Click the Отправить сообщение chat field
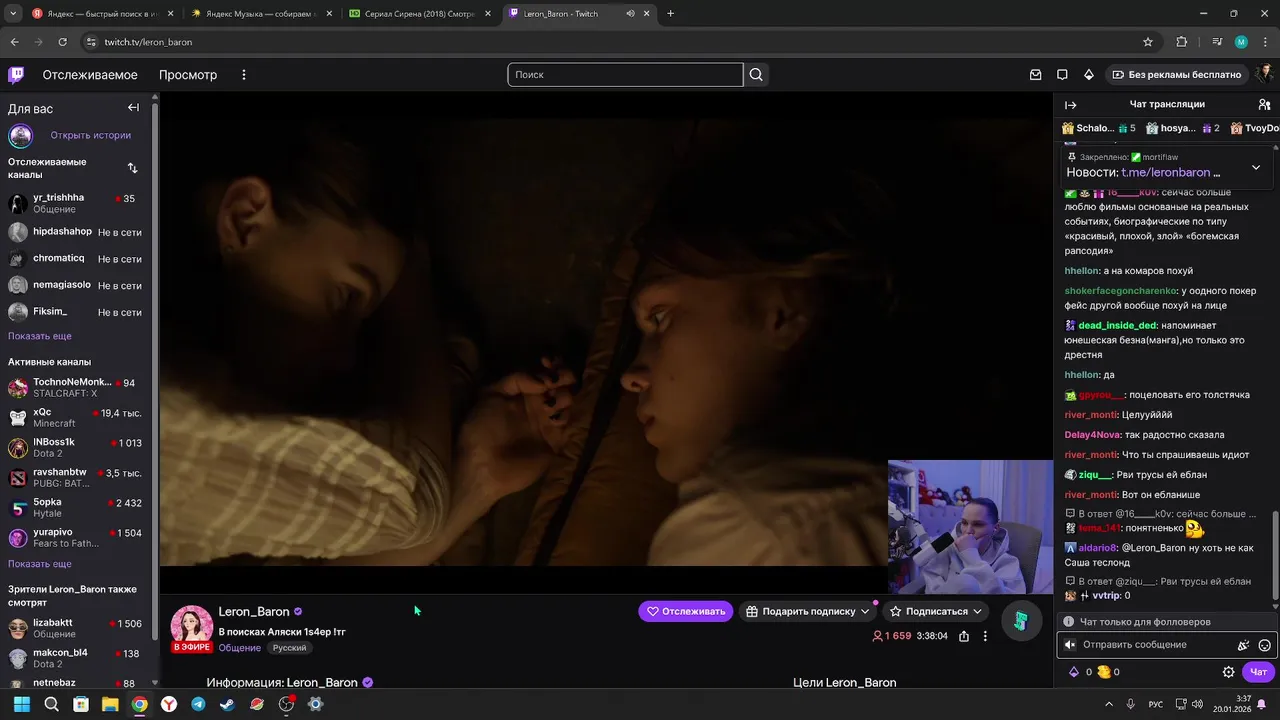 click(1155, 645)
